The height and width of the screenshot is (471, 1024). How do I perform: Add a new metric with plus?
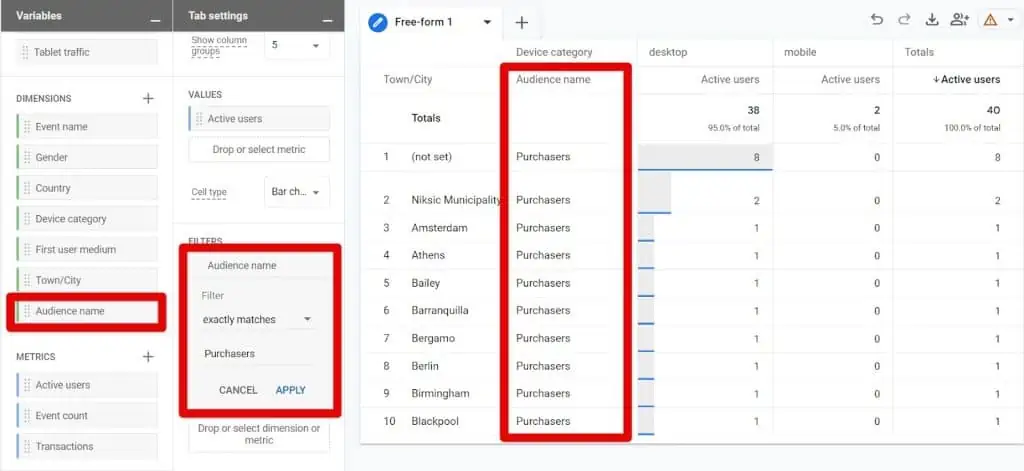click(x=148, y=356)
